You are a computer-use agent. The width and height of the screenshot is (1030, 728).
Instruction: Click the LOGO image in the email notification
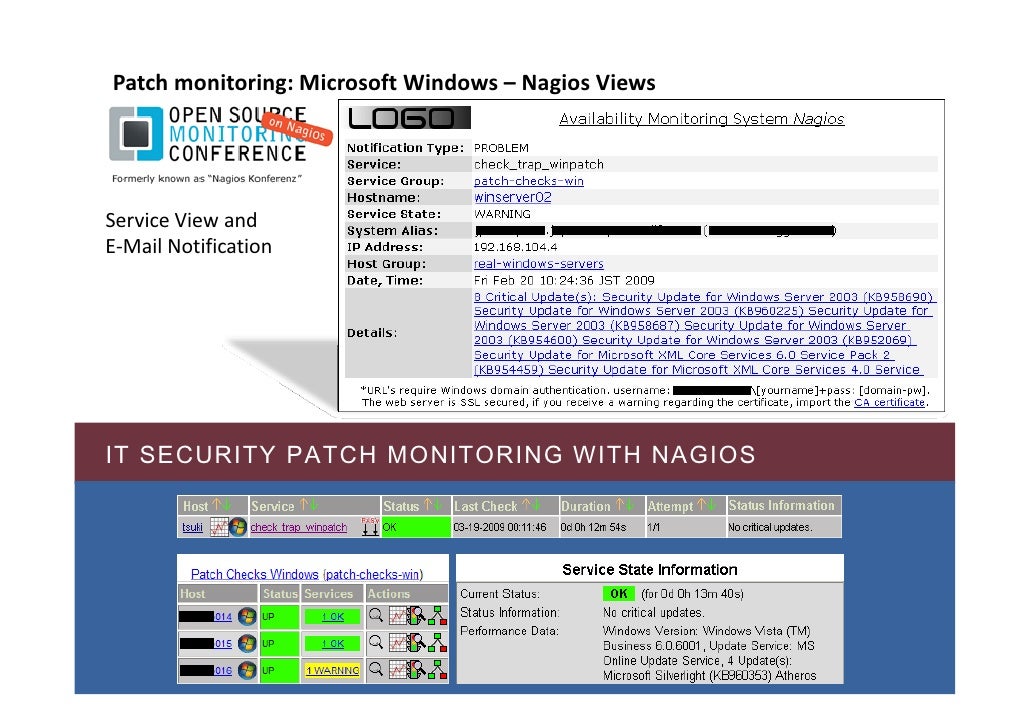[x=409, y=118]
